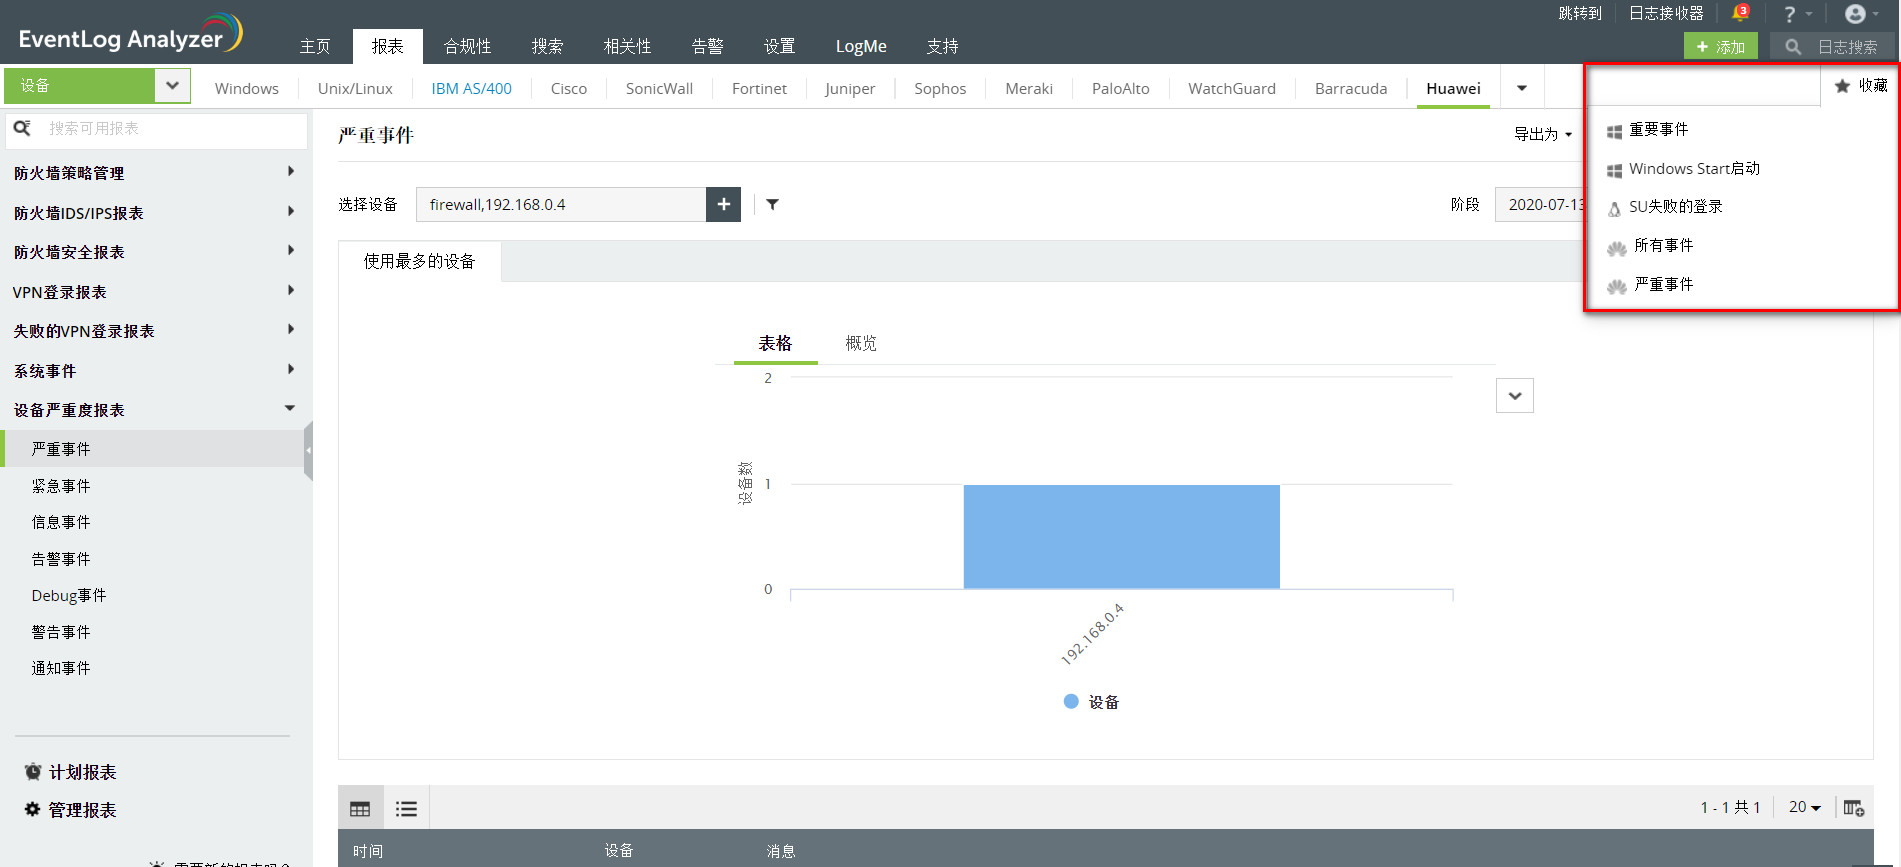The width and height of the screenshot is (1901, 867).
Task: Open the 20 rows-per-page dropdown
Action: pyautogui.click(x=1805, y=807)
